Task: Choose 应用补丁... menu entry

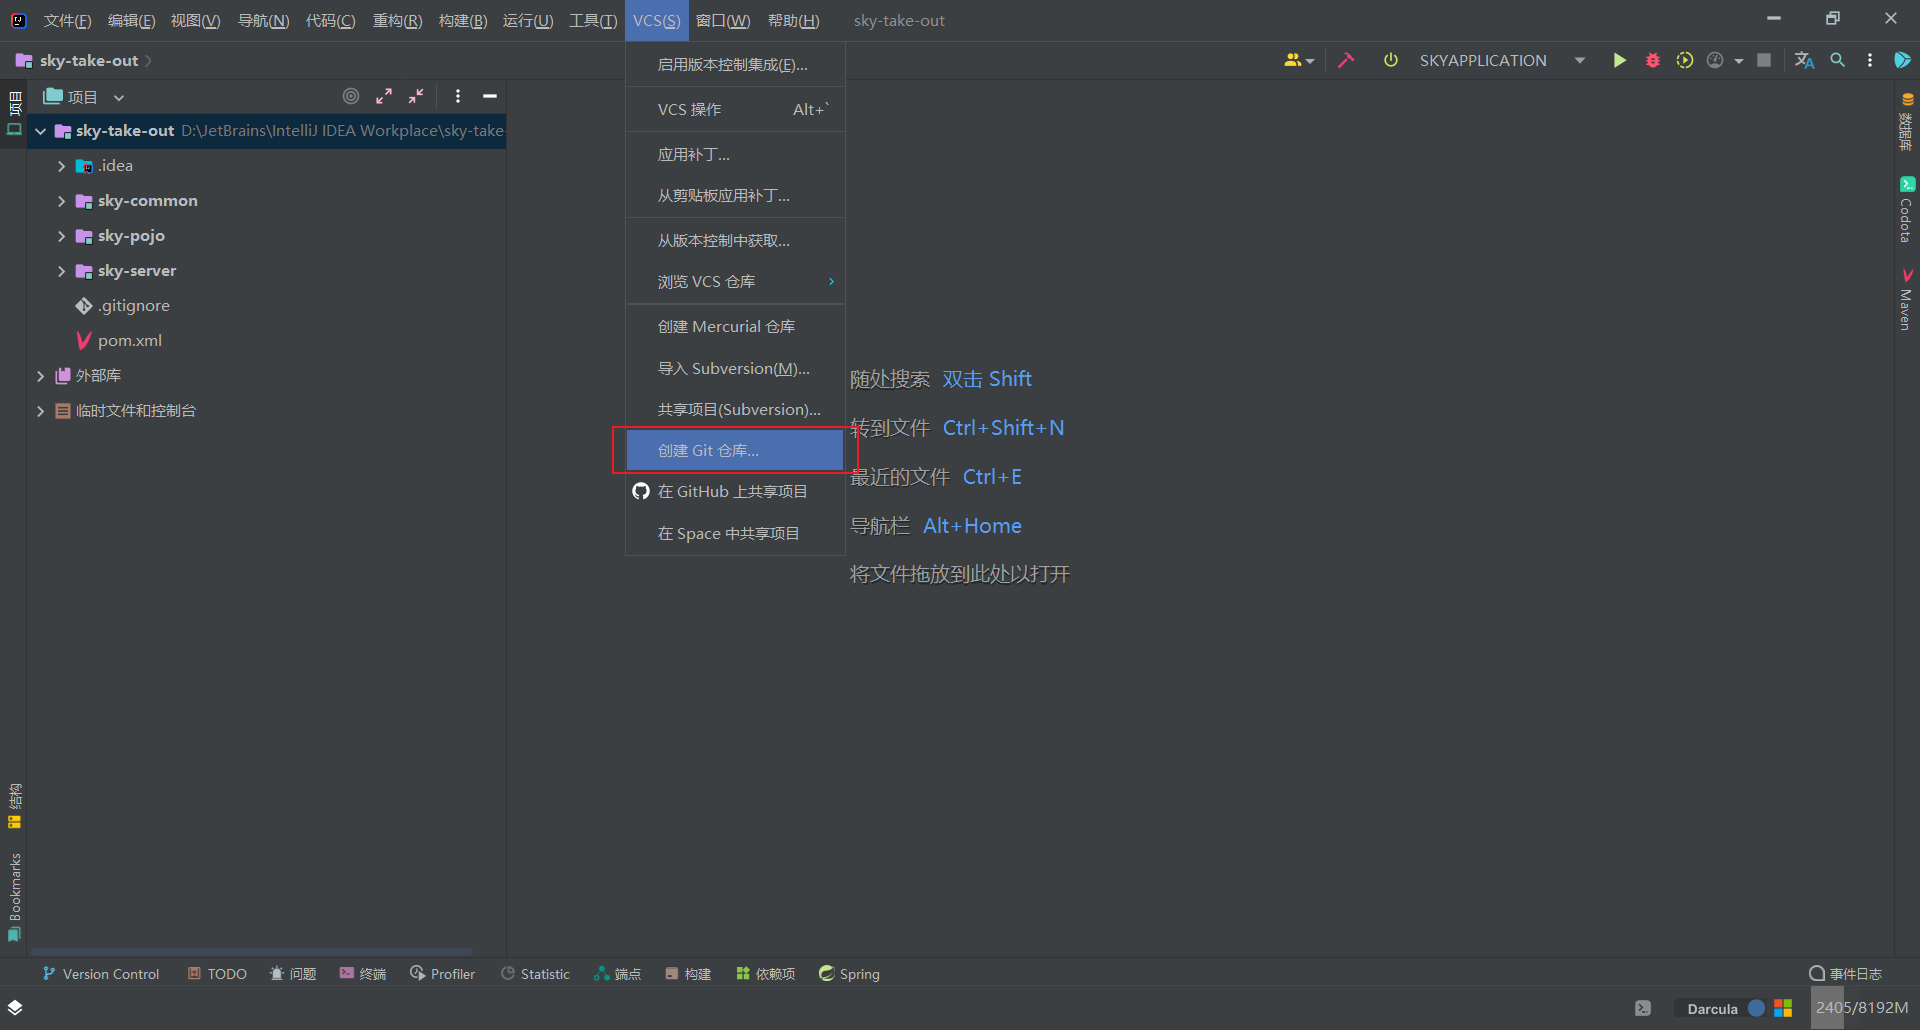Action: [x=735, y=154]
